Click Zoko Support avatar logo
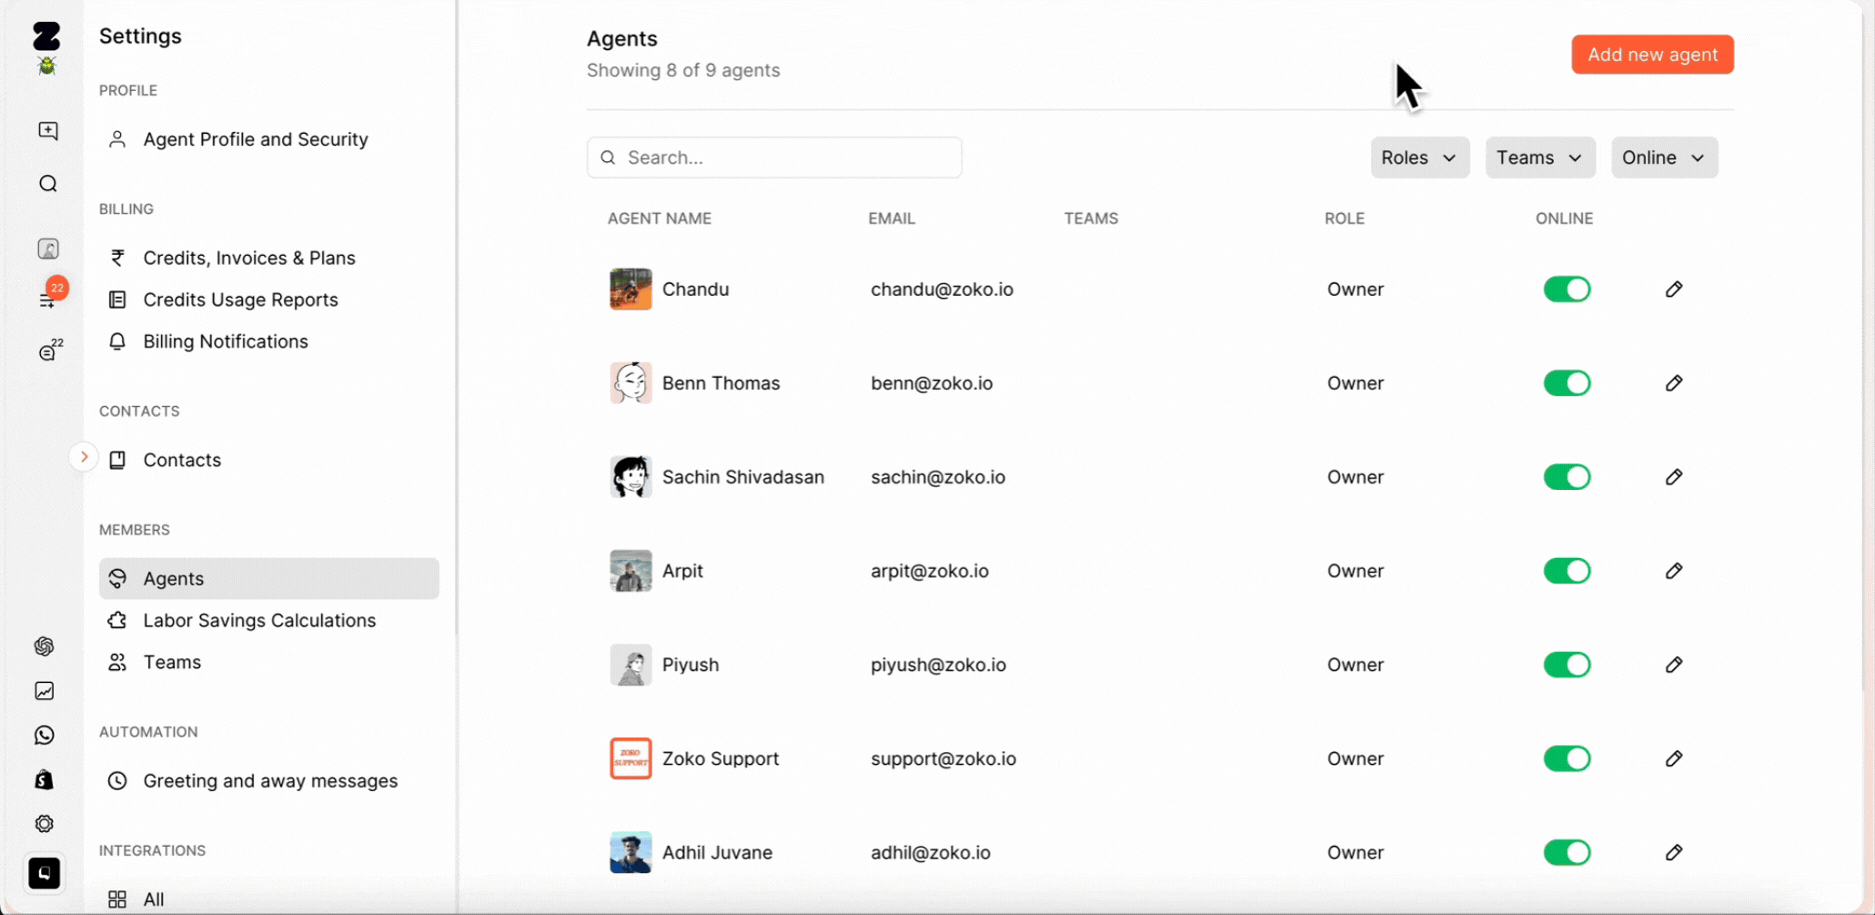 click(631, 759)
